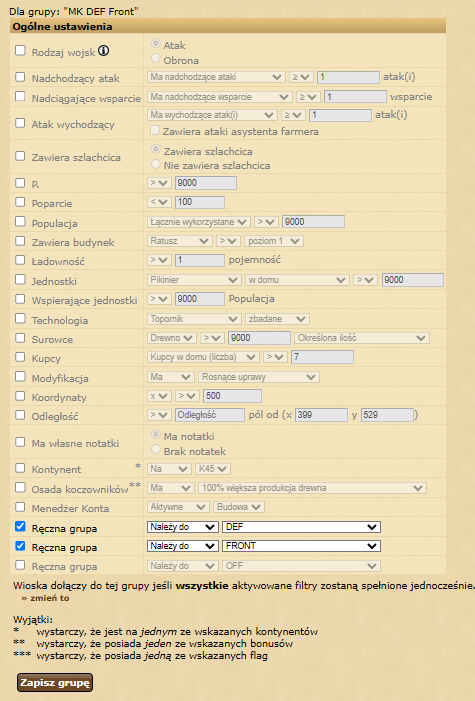Enable the Nadciągające wsparcie checkbox
Image resolution: width=475 pixels, height=701 pixels.
20,97
